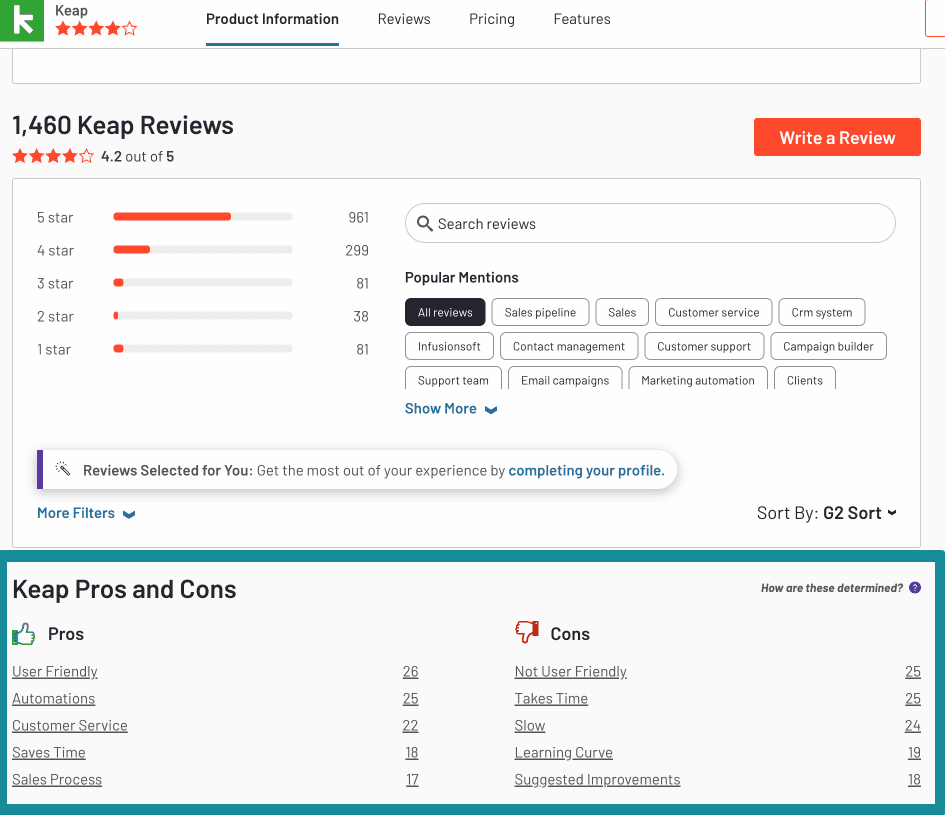Screen dimensions: 945x815
Task: Click the Keap green logo icon
Action: (22, 20)
